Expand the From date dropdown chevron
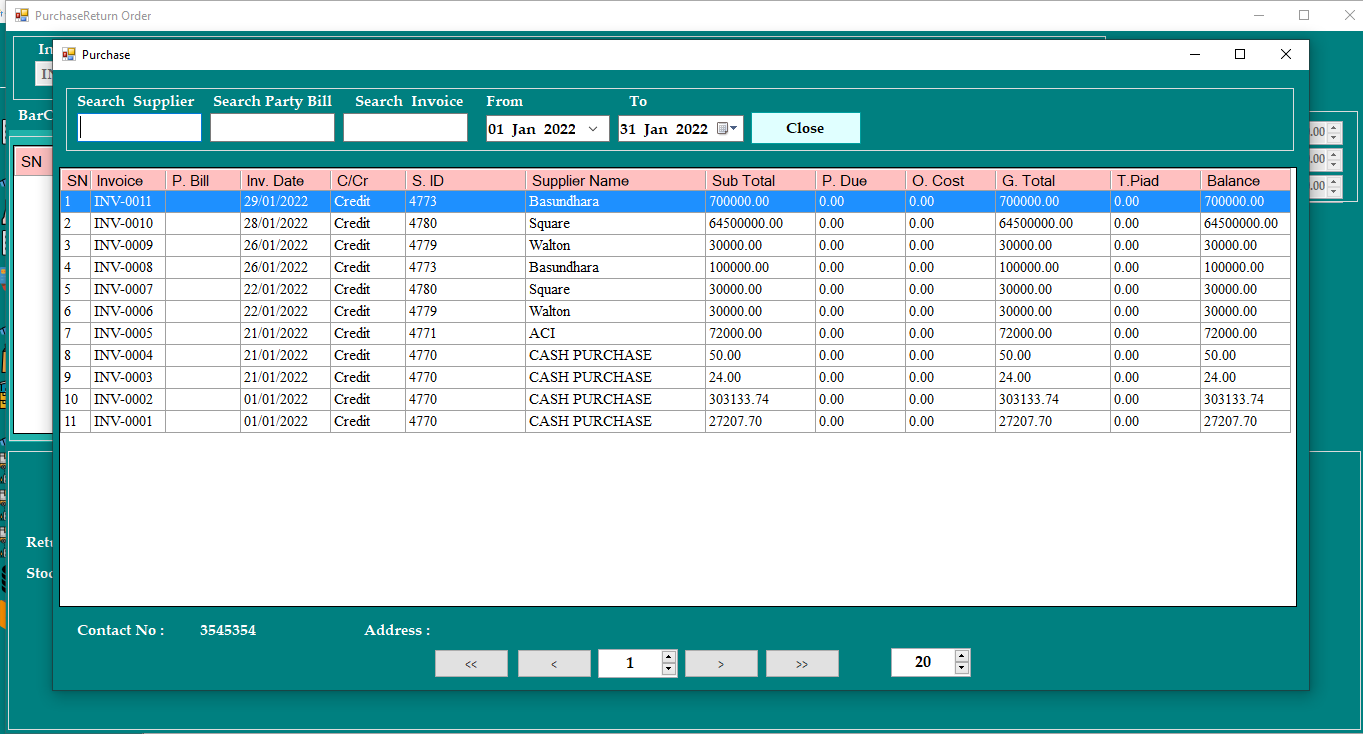Image resolution: width=1363 pixels, height=734 pixels. (593, 128)
